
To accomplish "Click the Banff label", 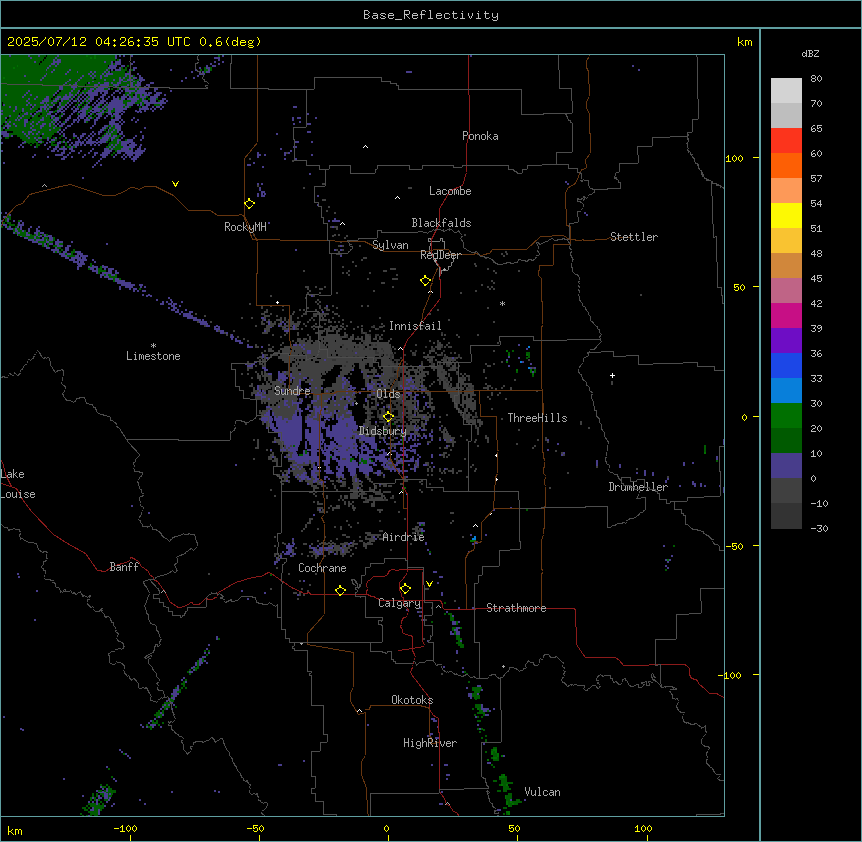I will click(124, 567).
